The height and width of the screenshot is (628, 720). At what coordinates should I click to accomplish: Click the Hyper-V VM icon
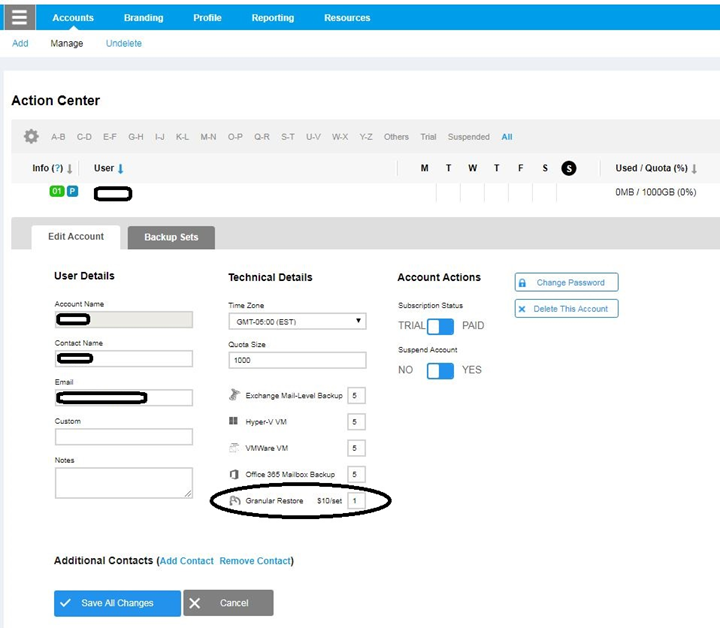click(x=234, y=421)
